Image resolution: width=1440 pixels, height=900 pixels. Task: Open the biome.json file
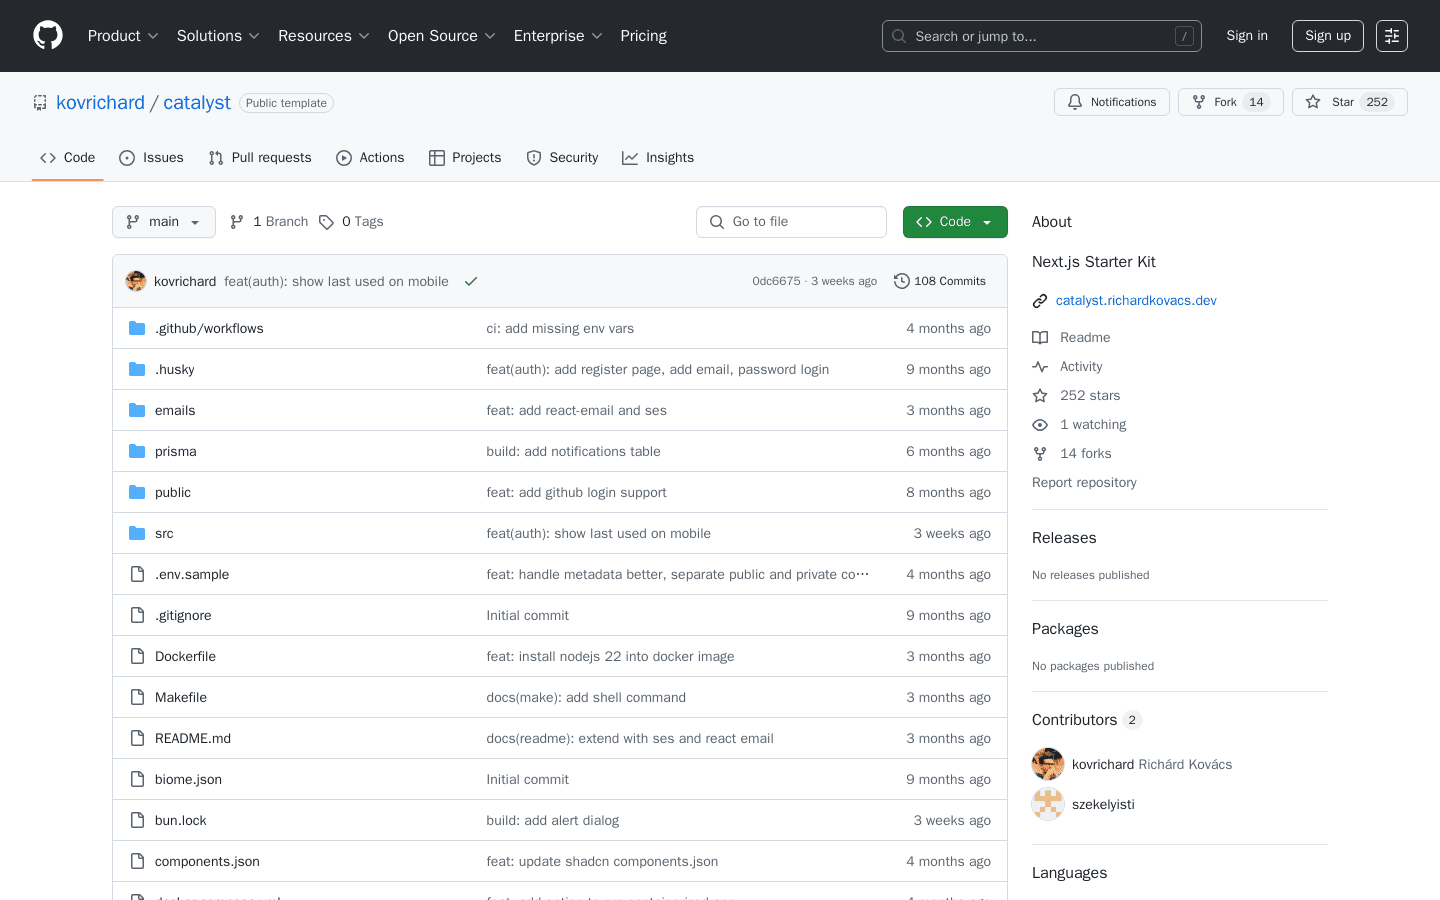tap(188, 780)
